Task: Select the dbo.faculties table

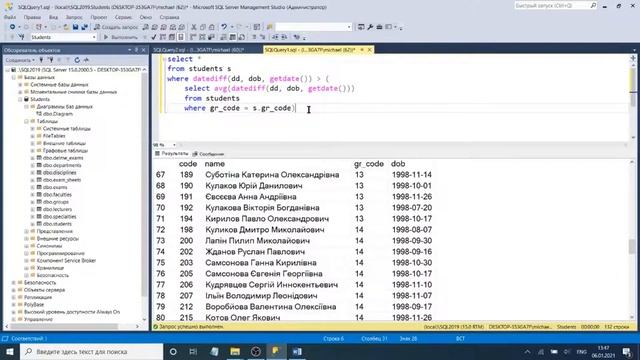Action: pos(57,195)
